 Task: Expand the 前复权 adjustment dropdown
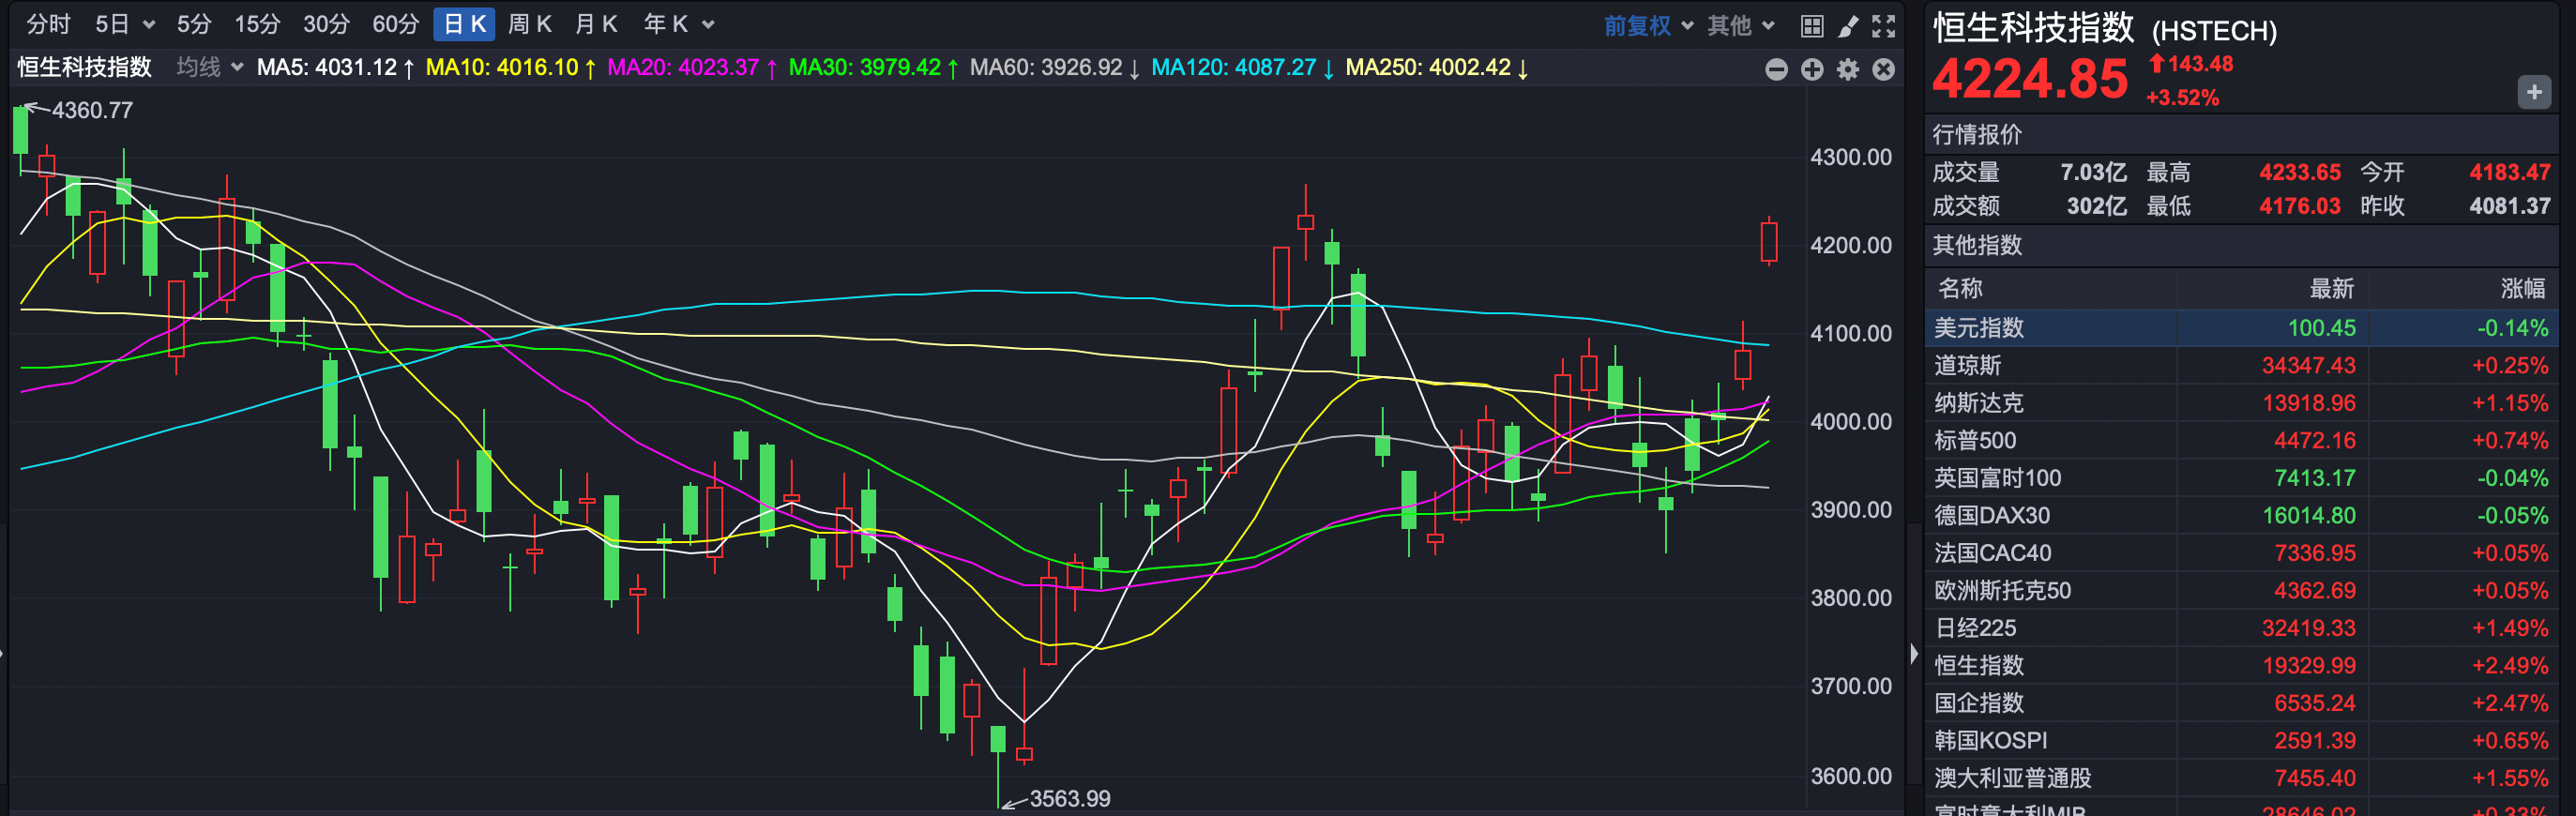click(1648, 26)
